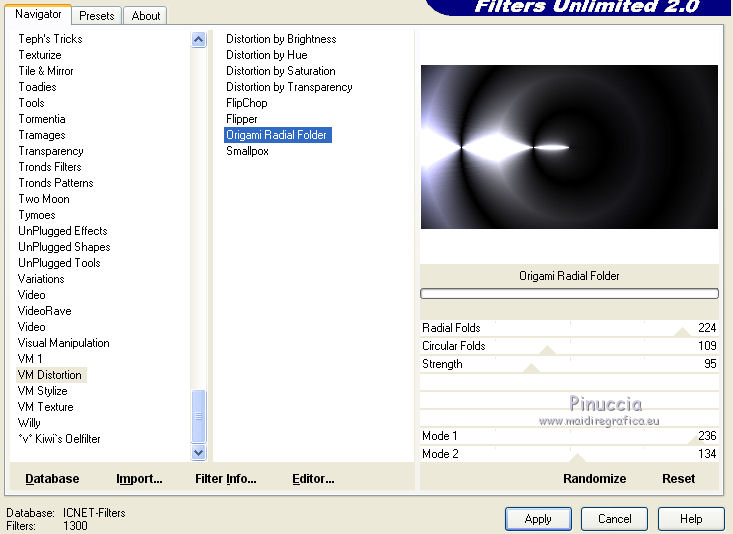Screen dimensions: 733x534
Task: Select UnPlugged Tools category
Action: tap(59, 263)
